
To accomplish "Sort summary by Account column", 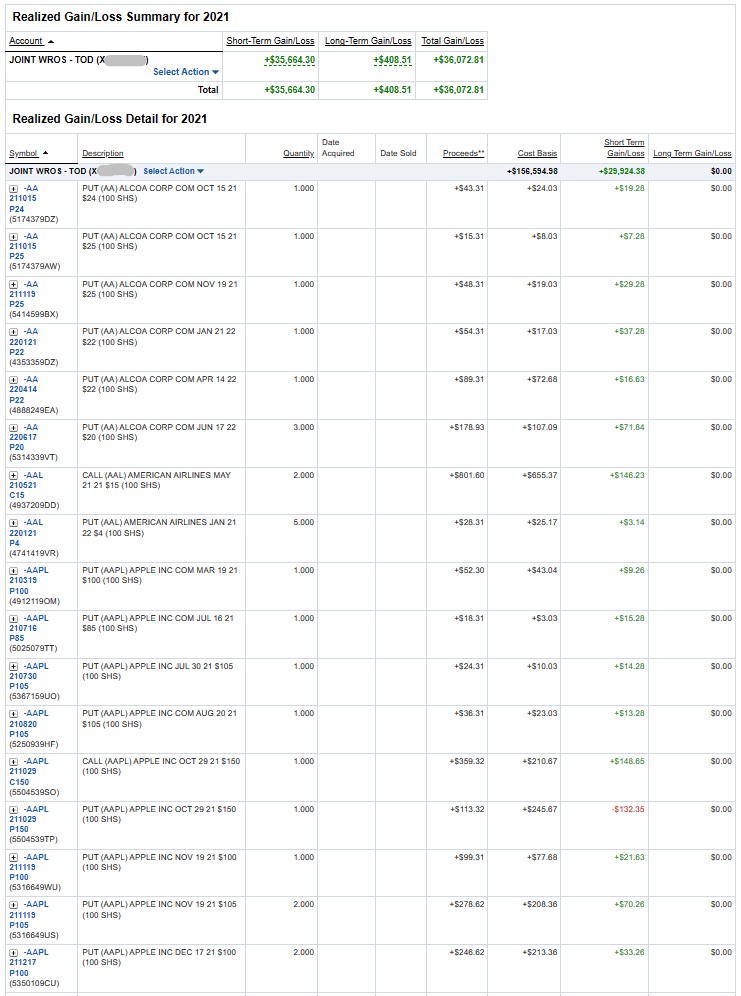I will [31, 41].
